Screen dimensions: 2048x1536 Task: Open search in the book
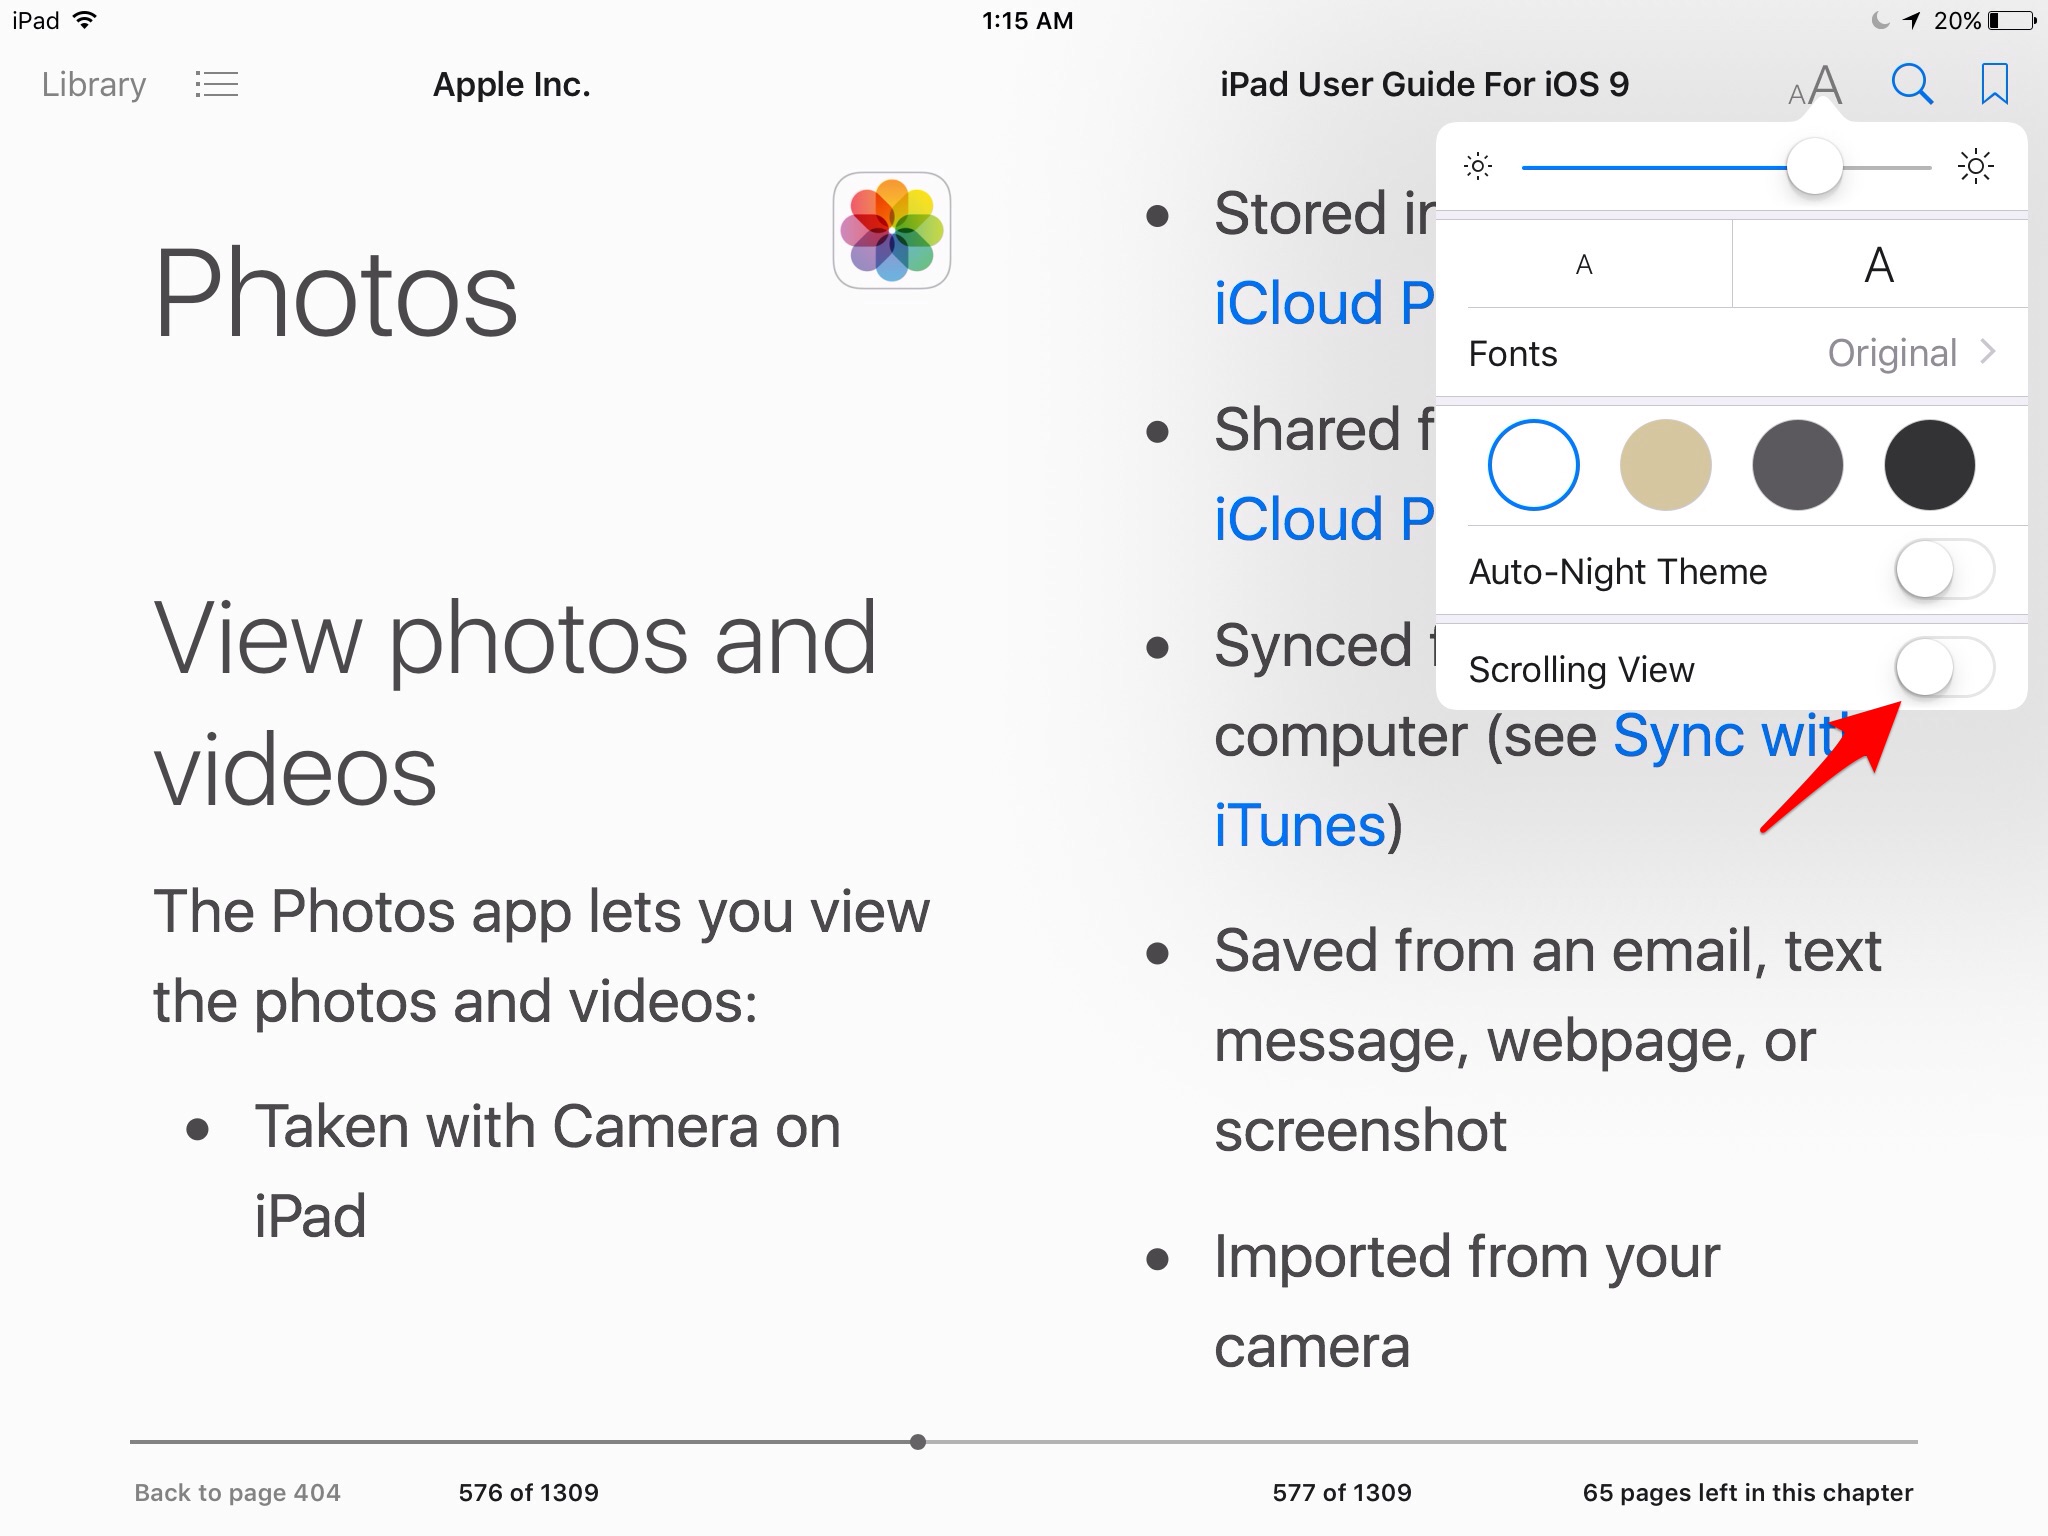(1910, 84)
